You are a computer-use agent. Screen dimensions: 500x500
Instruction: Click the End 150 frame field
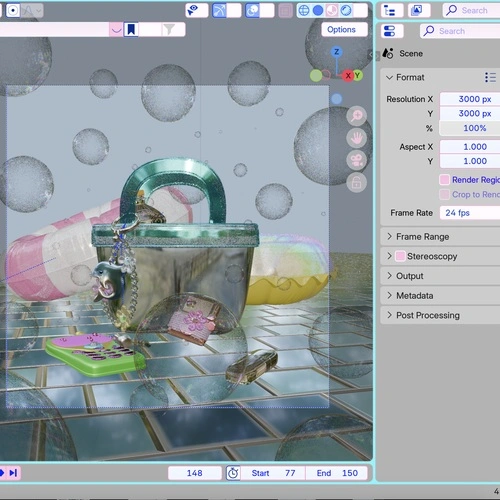(x=337, y=473)
